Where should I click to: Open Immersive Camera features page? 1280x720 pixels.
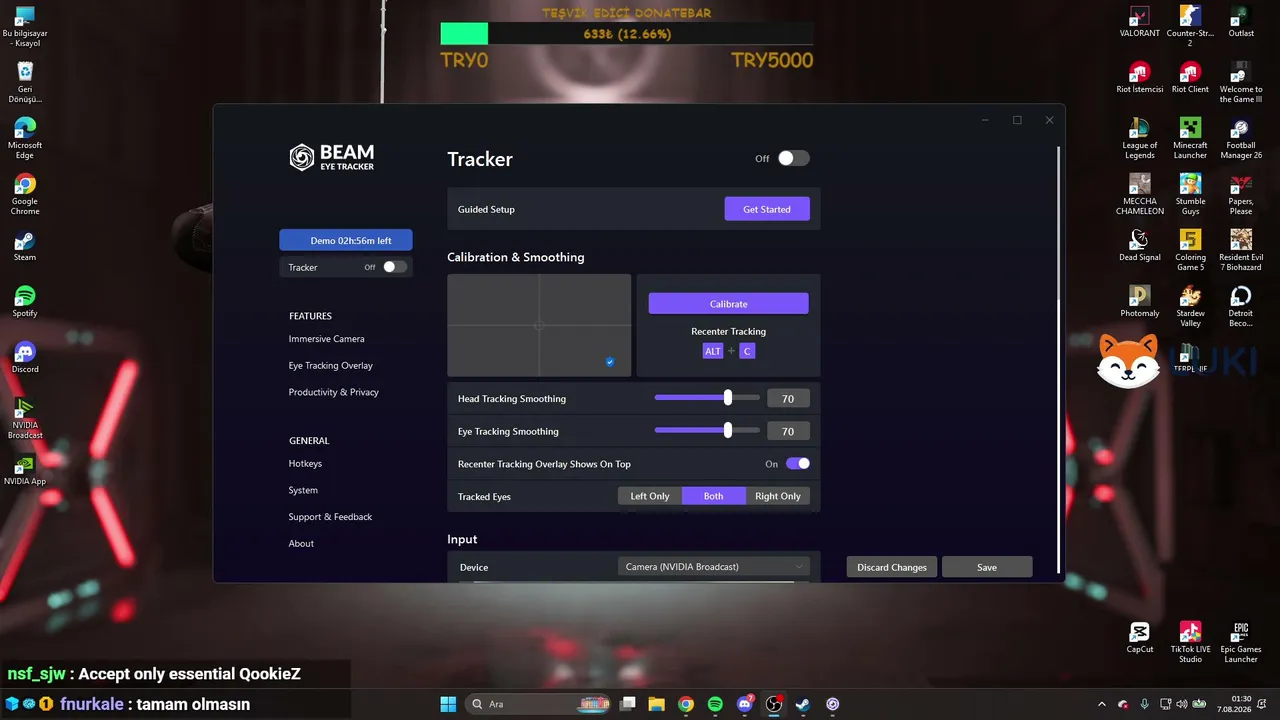coord(327,339)
